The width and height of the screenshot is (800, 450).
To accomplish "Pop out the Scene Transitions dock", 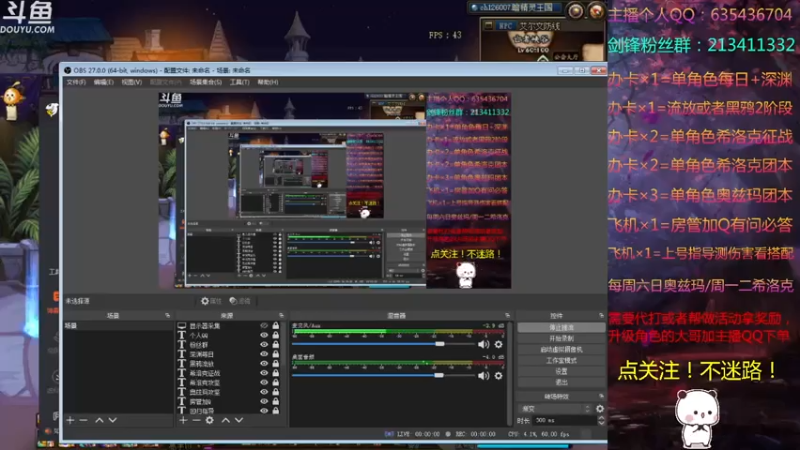I will pos(601,396).
